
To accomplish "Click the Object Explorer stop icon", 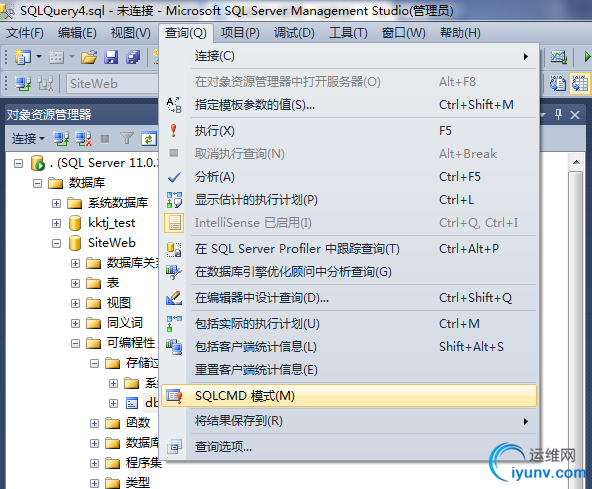I will [105, 139].
